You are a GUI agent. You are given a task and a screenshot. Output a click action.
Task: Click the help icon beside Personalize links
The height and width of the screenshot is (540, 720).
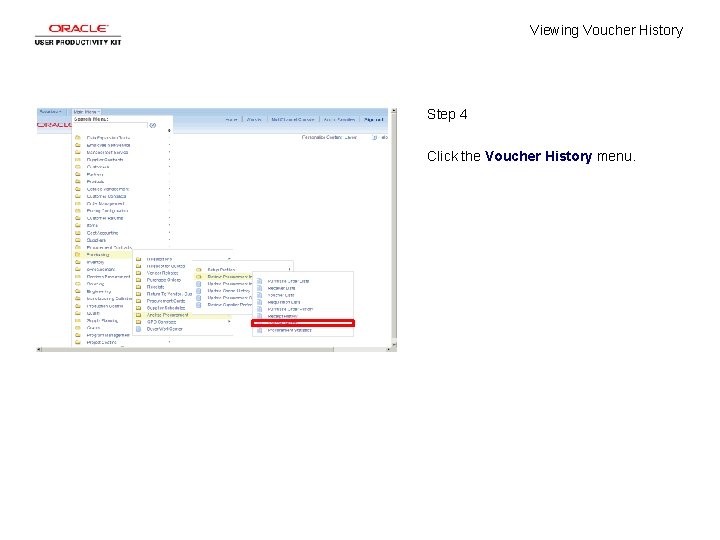(x=375, y=137)
